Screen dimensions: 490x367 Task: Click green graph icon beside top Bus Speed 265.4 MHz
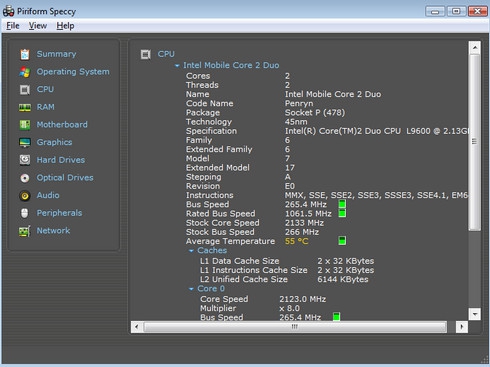coord(342,204)
